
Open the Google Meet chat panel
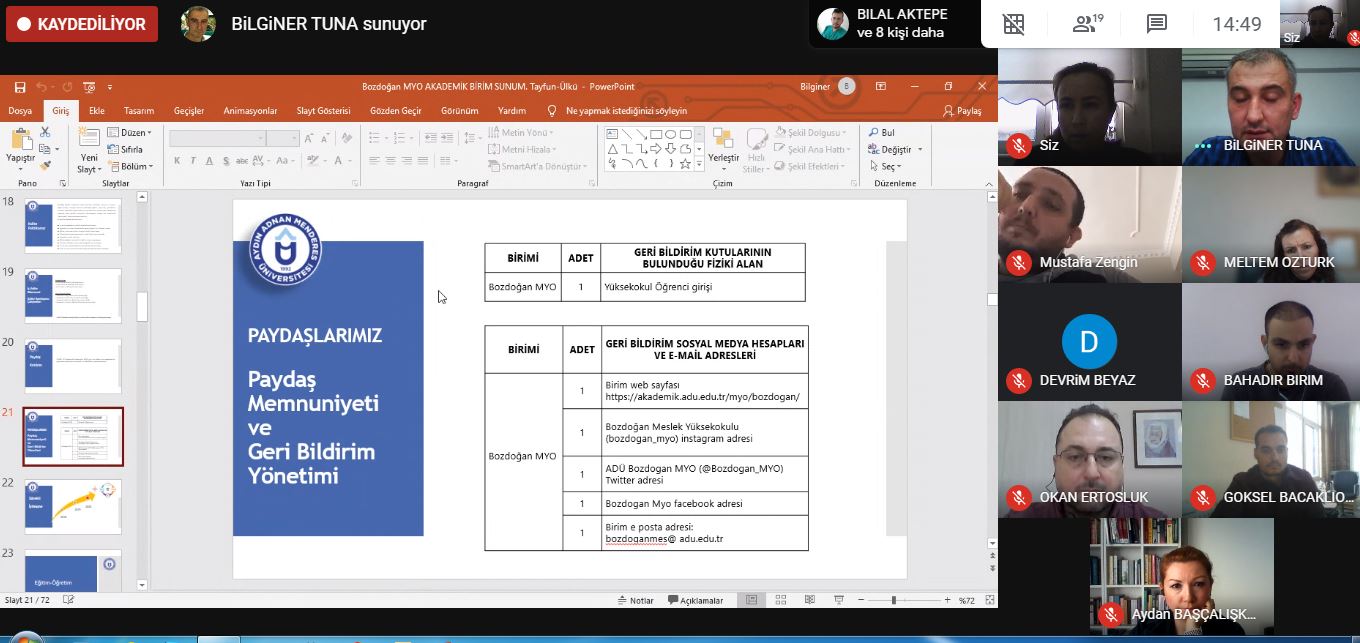click(x=1157, y=25)
